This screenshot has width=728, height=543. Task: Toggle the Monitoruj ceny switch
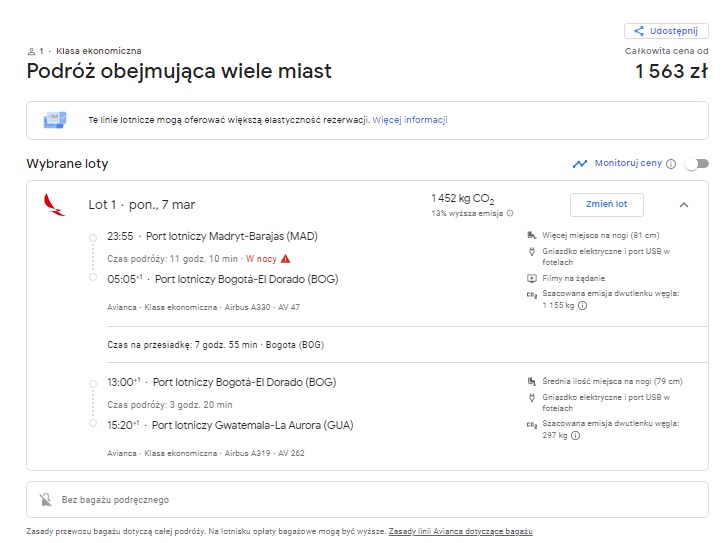(x=697, y=163)
